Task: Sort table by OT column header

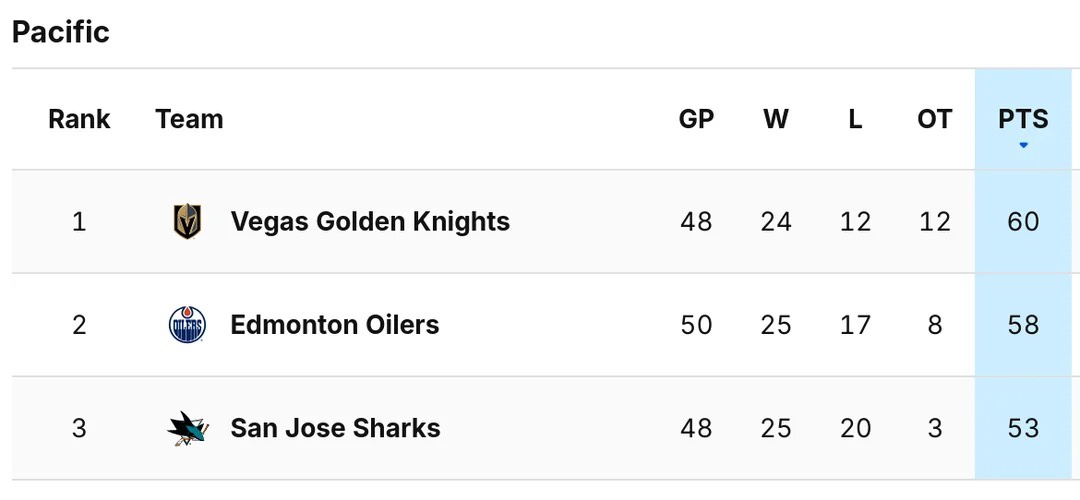Action: click(935, 120)
